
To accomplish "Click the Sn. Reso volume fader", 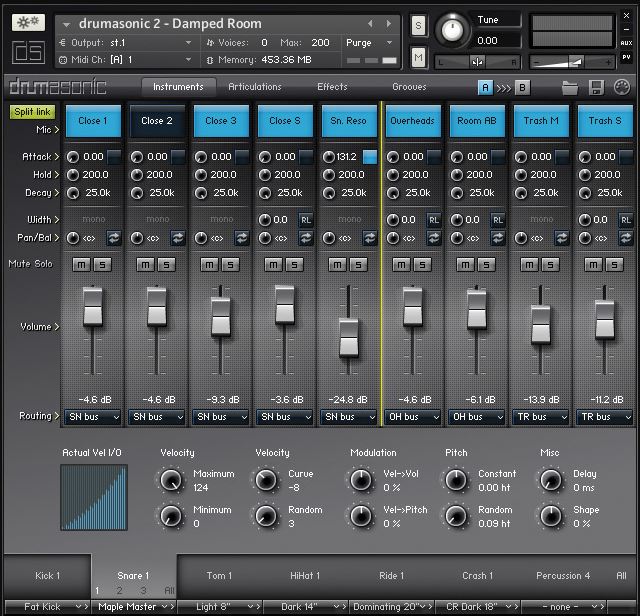I will pos(349,338).
